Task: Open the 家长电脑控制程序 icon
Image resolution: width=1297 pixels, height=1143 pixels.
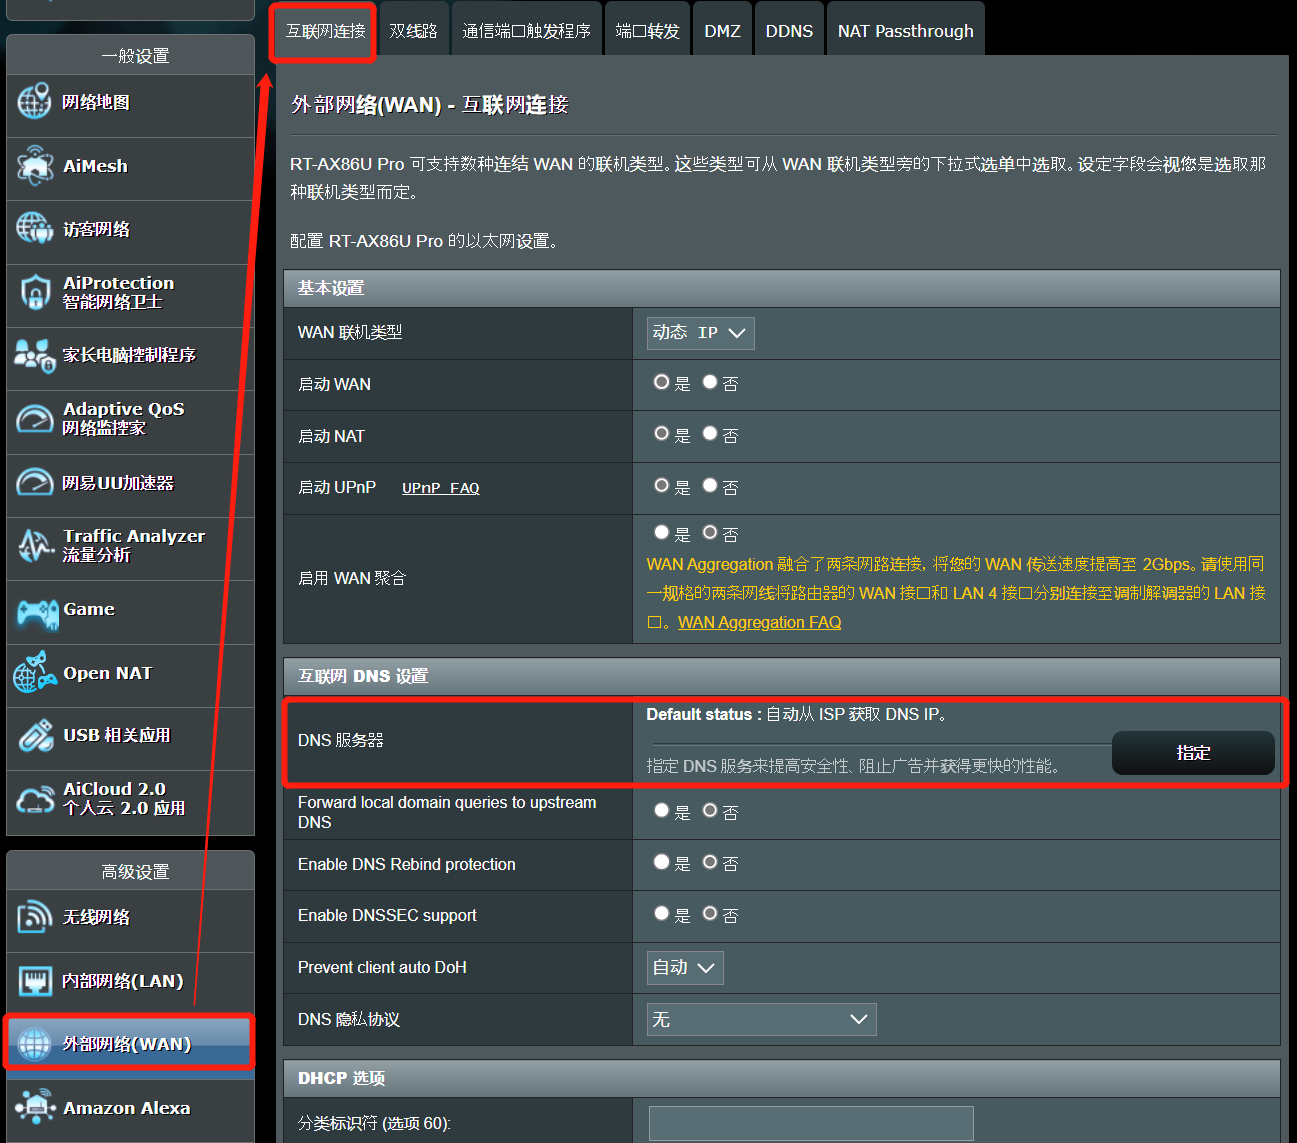Action: pyautogui.click(x=35, y=355)
